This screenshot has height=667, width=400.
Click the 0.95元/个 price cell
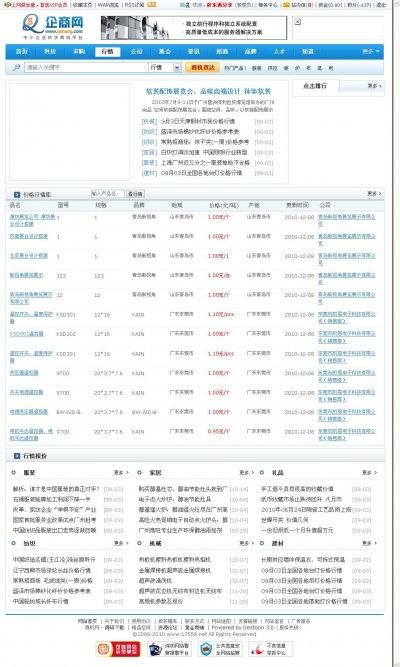219,431
